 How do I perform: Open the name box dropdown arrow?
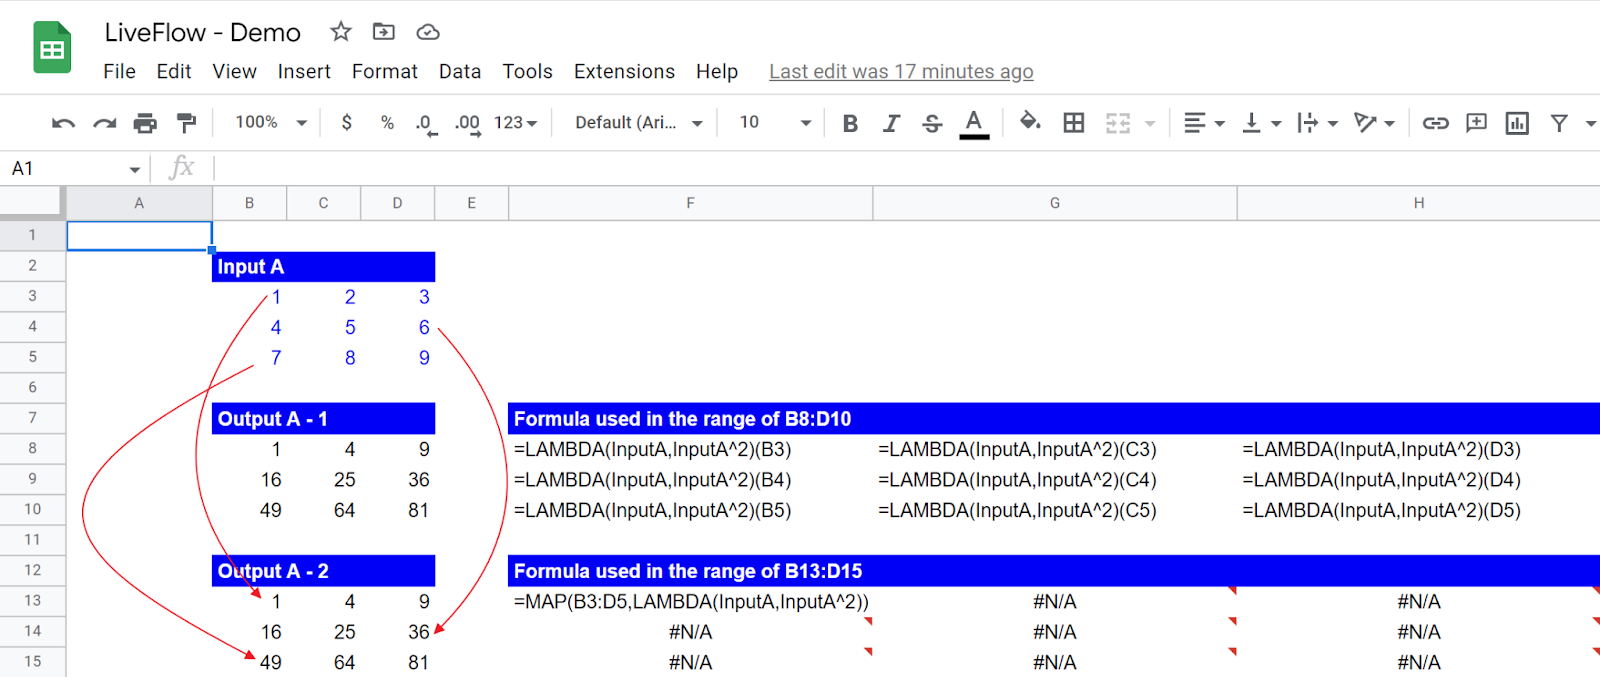coord(134,169)
